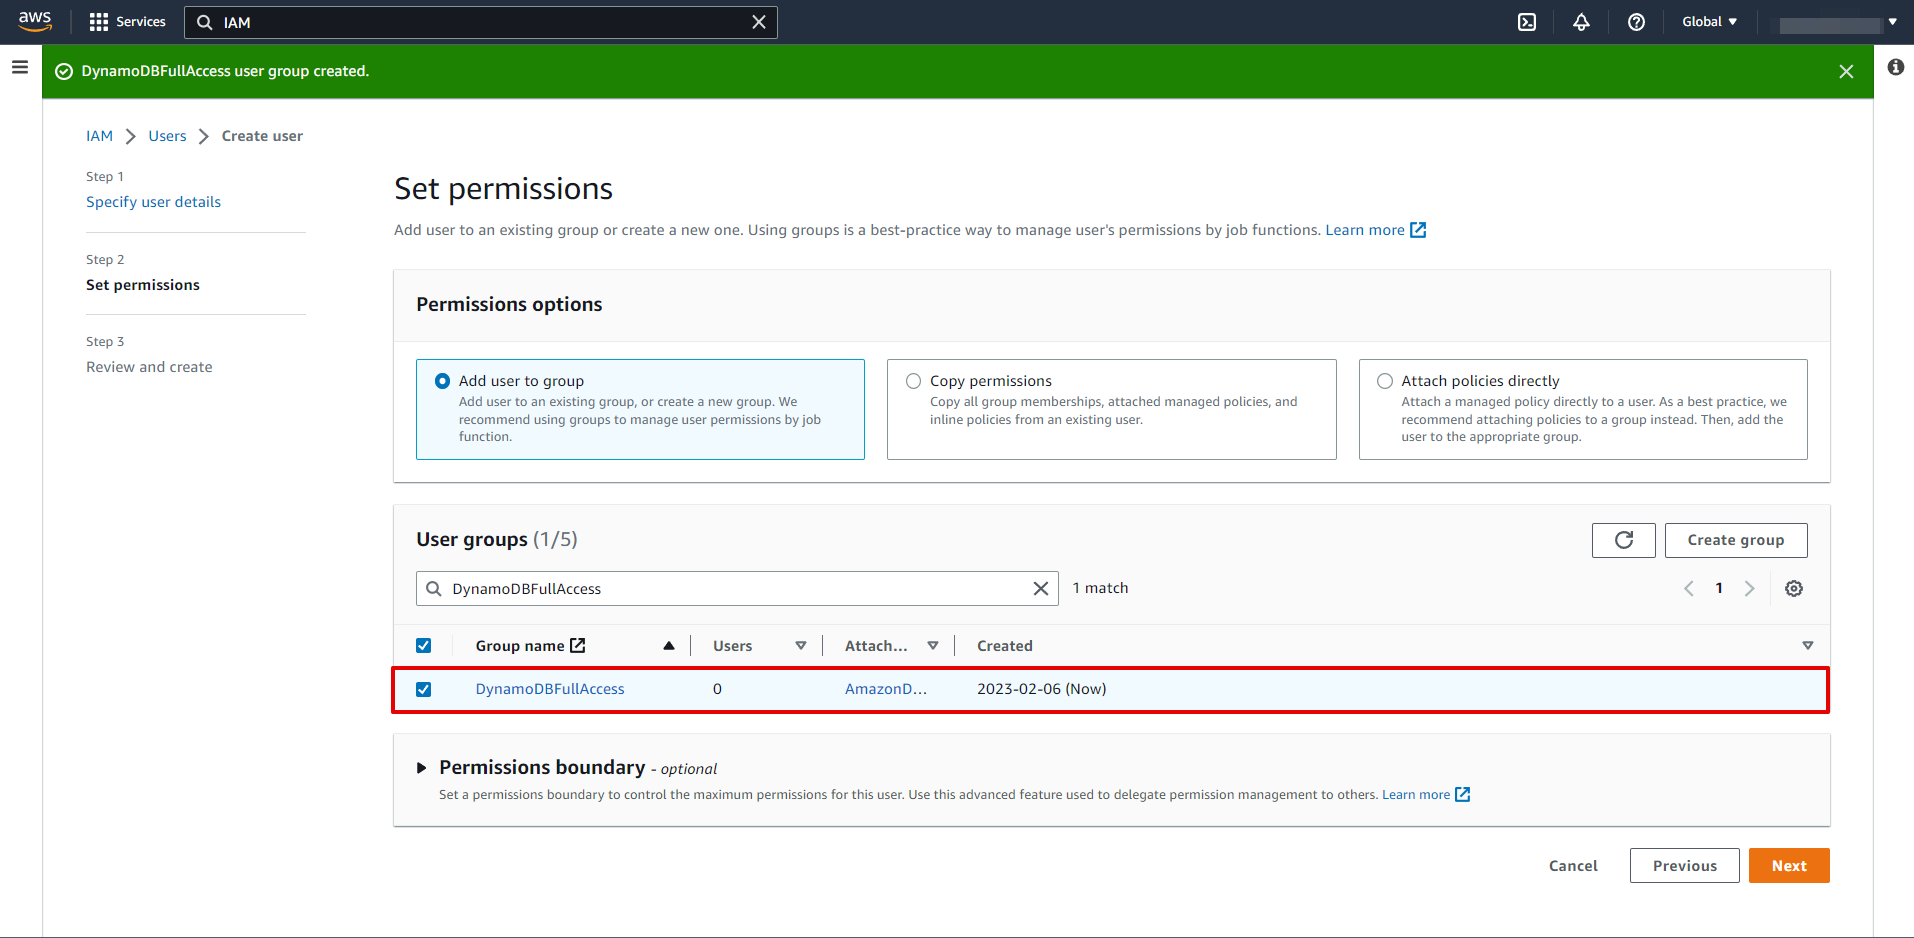1914x938 pixels.
Task: Select Copy permissions option
Action: (x=913, y=381)
